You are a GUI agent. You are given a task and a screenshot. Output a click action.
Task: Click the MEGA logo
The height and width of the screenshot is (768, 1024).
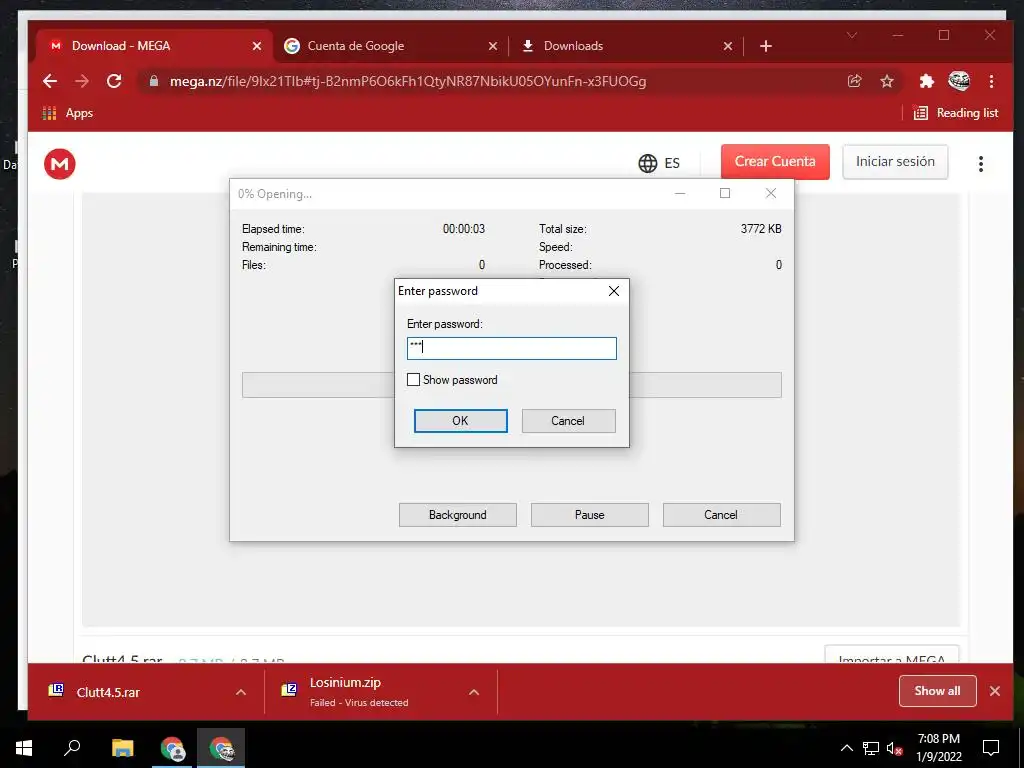59,163
